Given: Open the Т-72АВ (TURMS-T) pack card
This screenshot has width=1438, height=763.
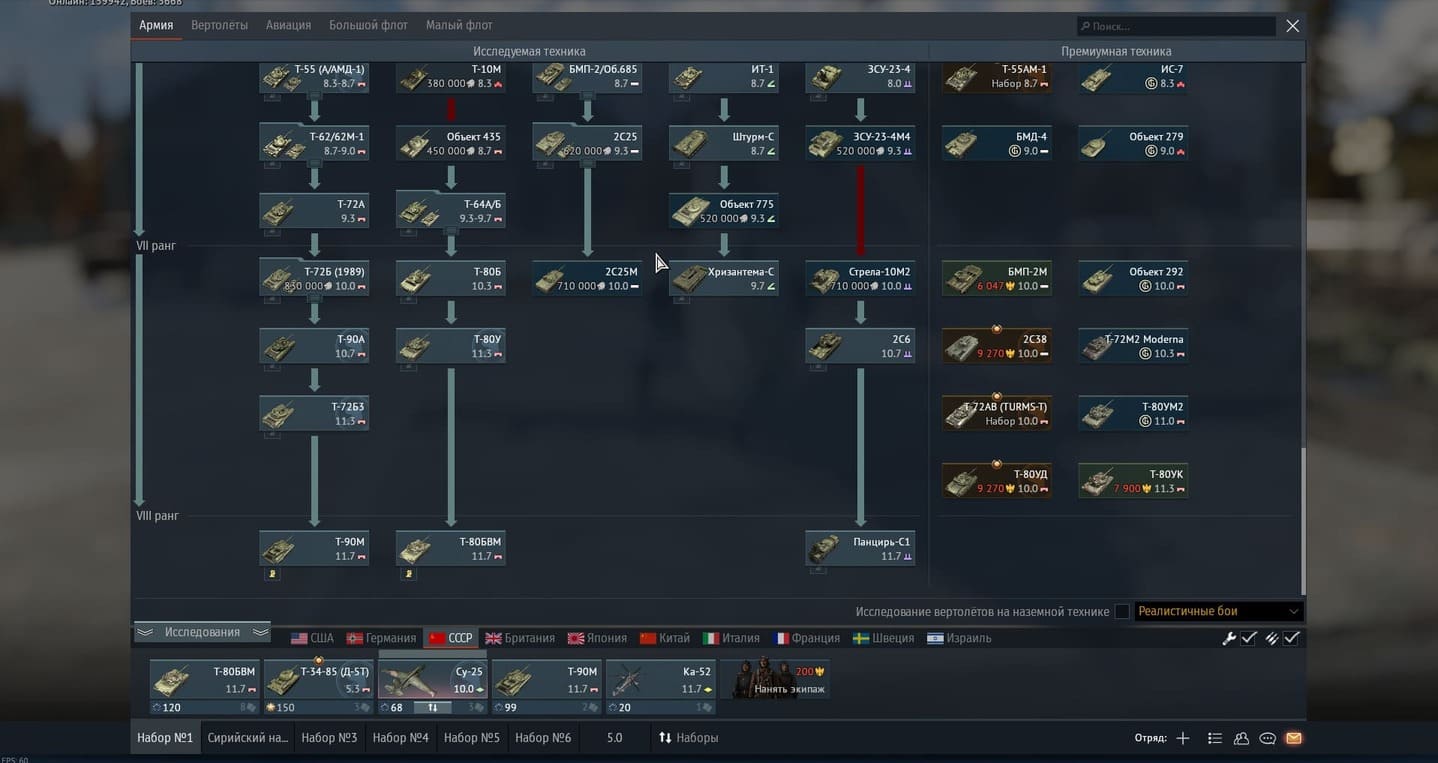Looking at the screenshot, I should pyautogui.click(x=996, y=413).
